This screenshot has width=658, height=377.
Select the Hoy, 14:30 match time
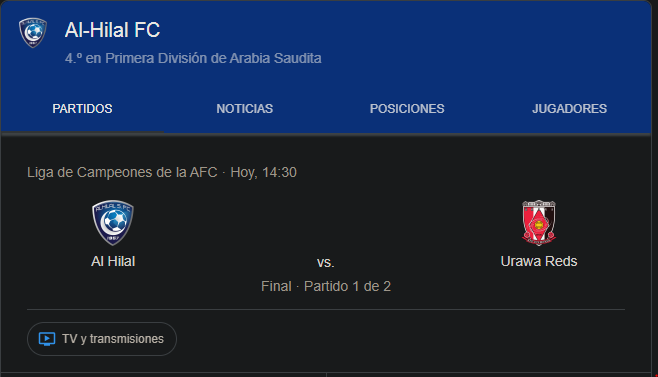(x=264, y=172)
